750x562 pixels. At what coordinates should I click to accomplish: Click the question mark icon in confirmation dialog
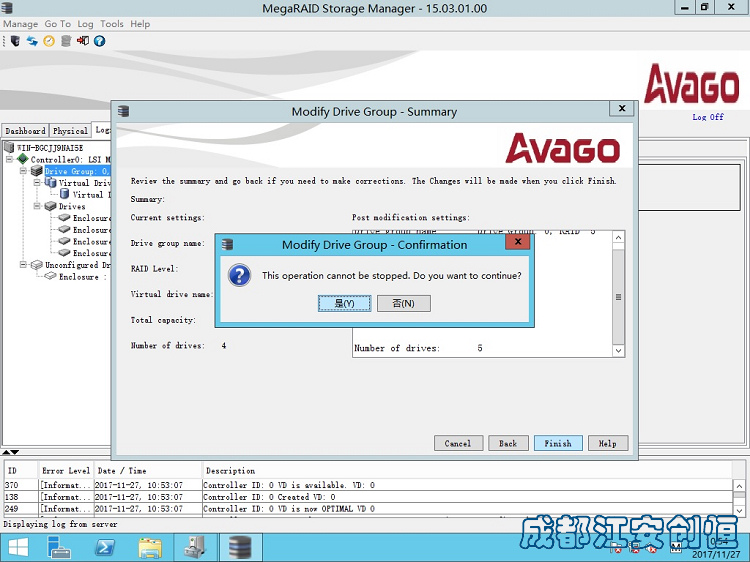[240, 275]
